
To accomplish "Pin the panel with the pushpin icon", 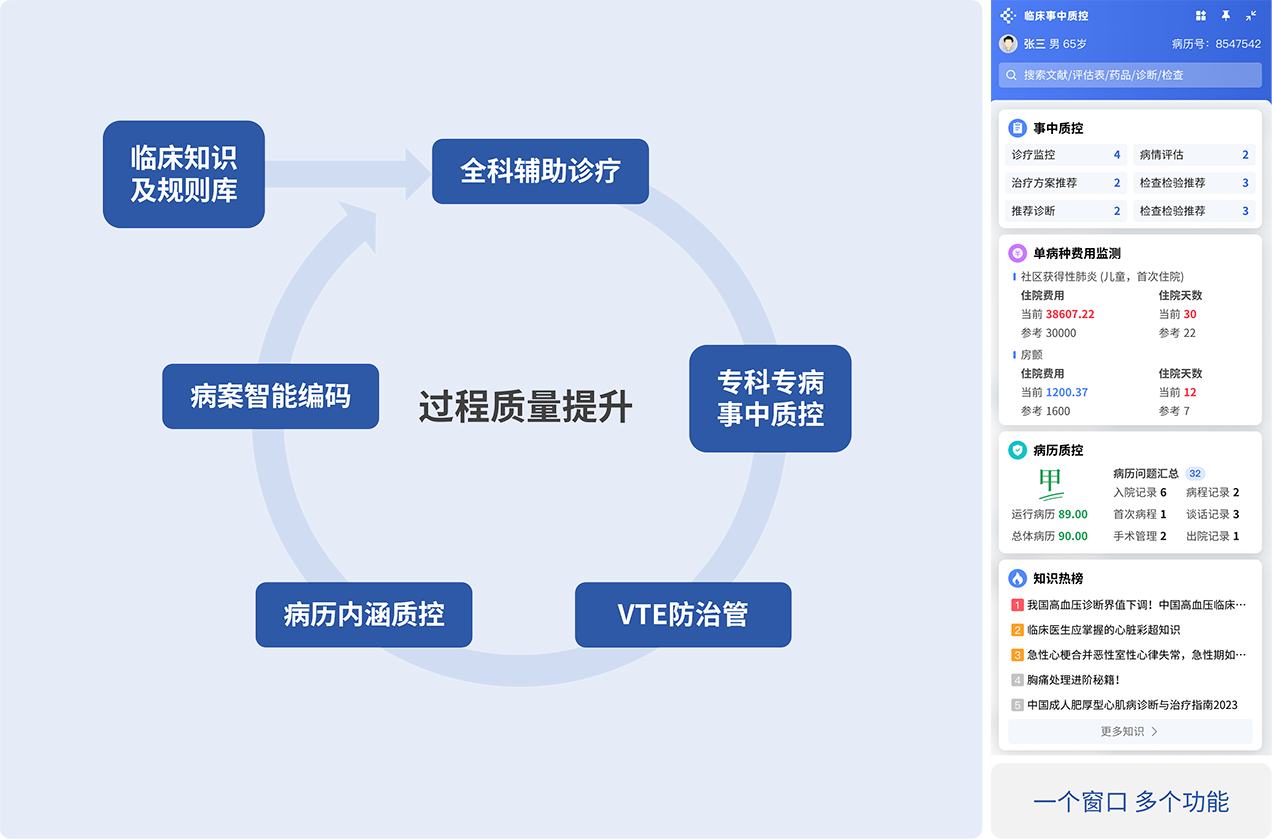I will coord(1226,16).
